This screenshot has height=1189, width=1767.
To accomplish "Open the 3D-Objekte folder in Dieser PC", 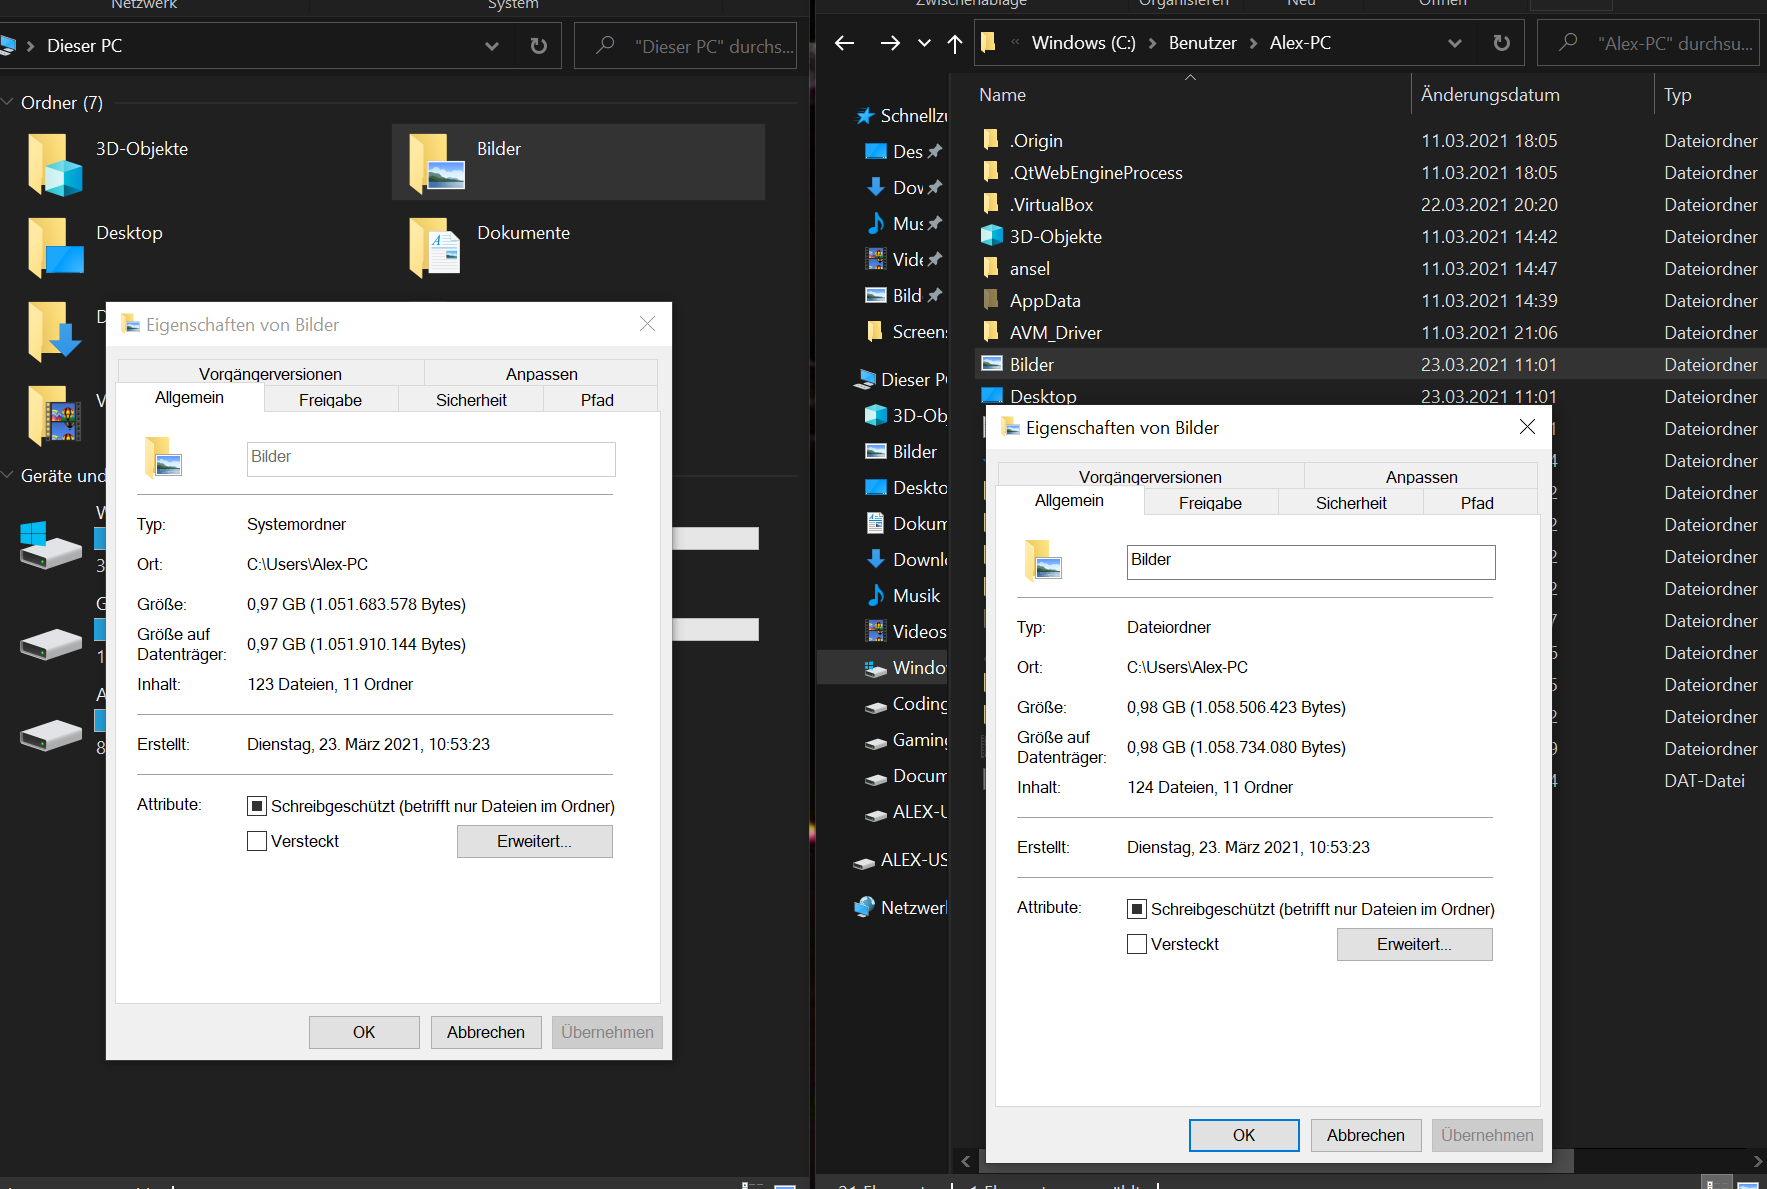I will (110, 163).
